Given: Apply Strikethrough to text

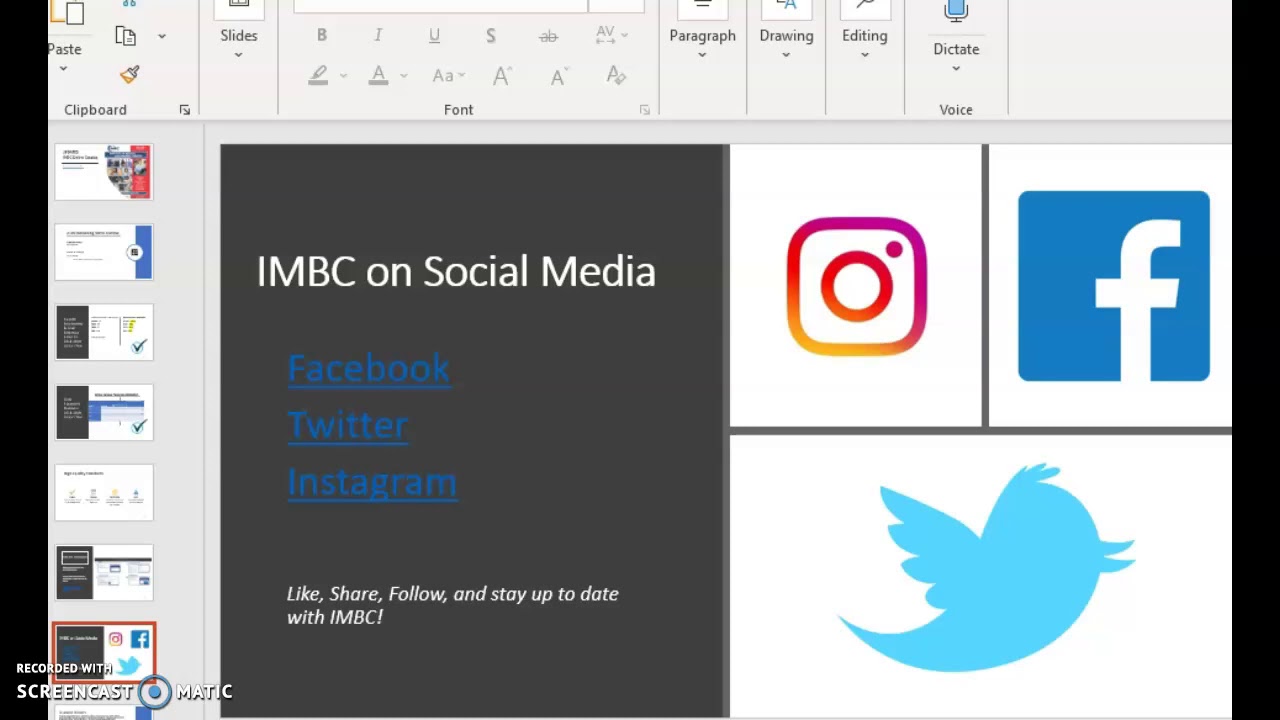Looking at the screenshot, I should click(x=548, y=36).
